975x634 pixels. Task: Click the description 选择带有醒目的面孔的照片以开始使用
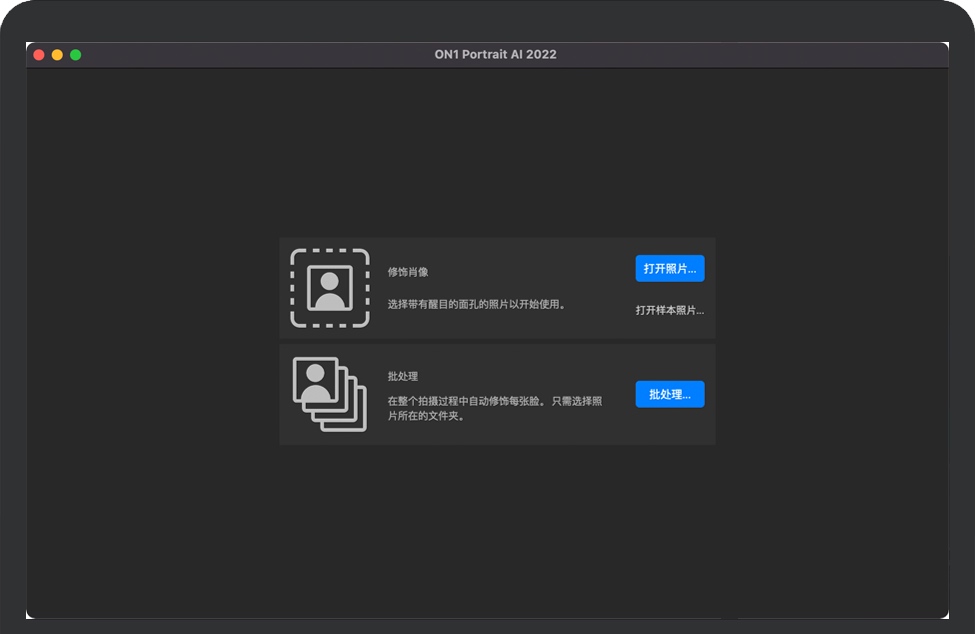[476, 304]
